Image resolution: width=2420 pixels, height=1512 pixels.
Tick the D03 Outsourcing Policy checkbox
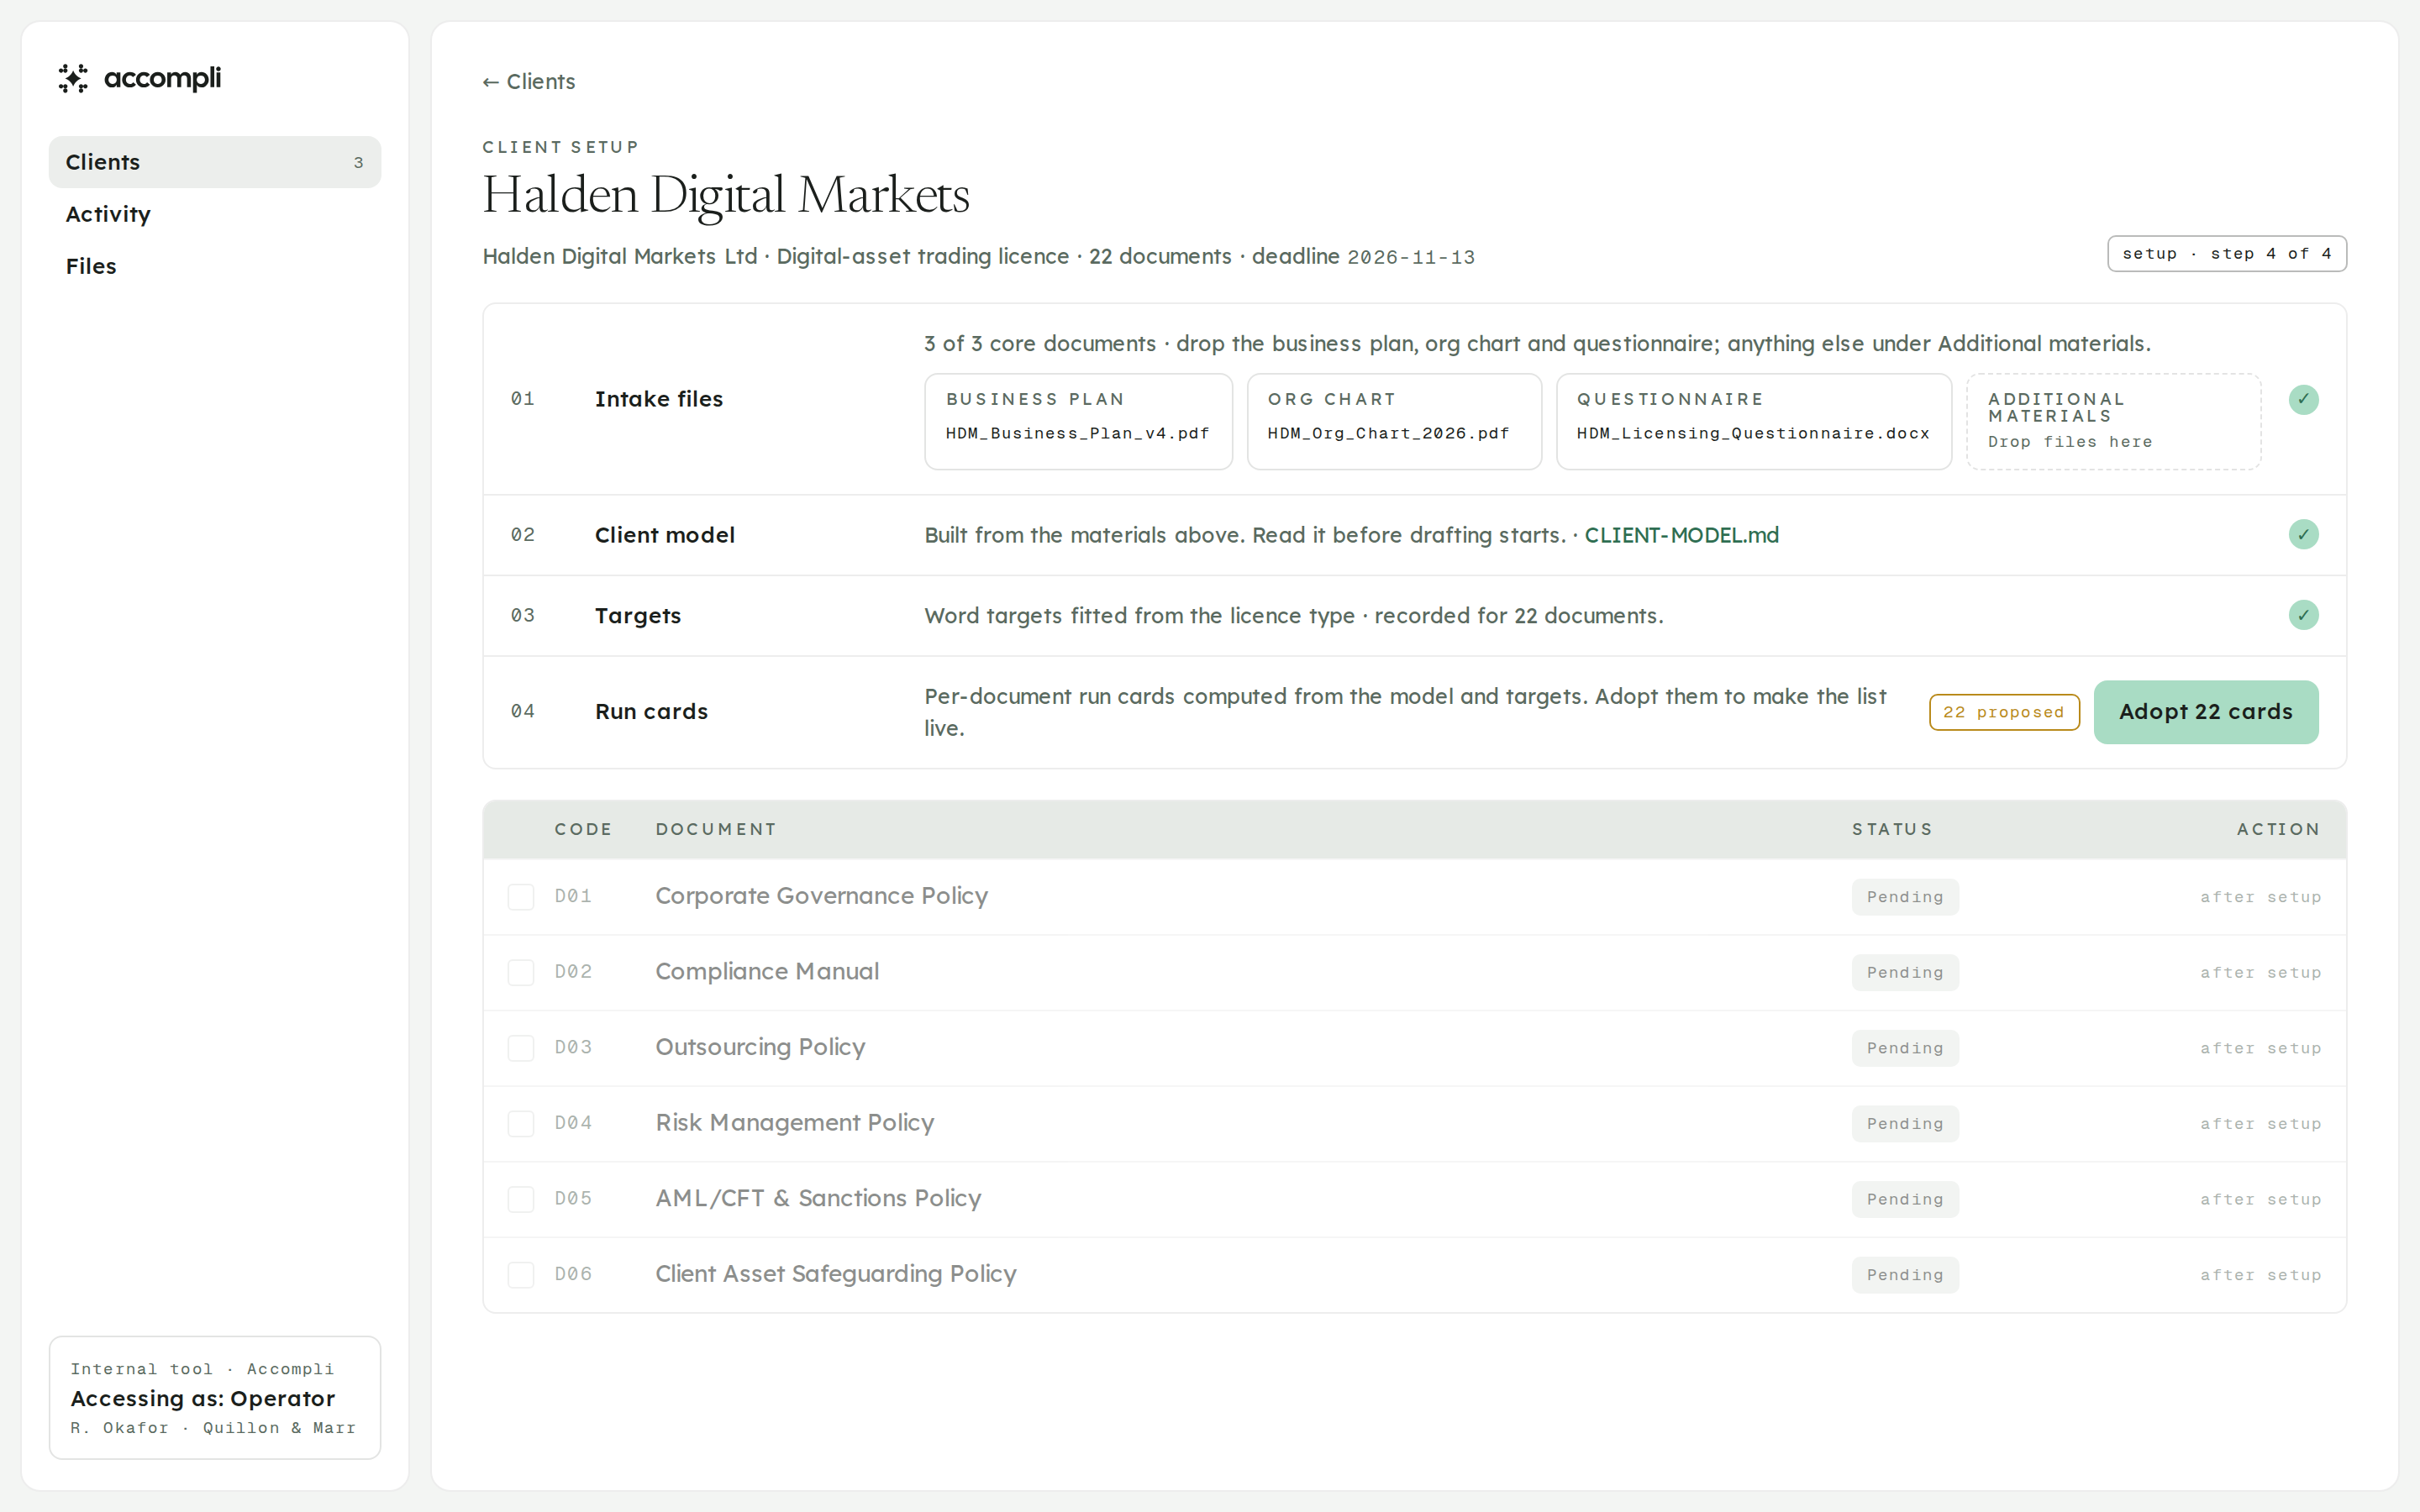(521, 1048)
